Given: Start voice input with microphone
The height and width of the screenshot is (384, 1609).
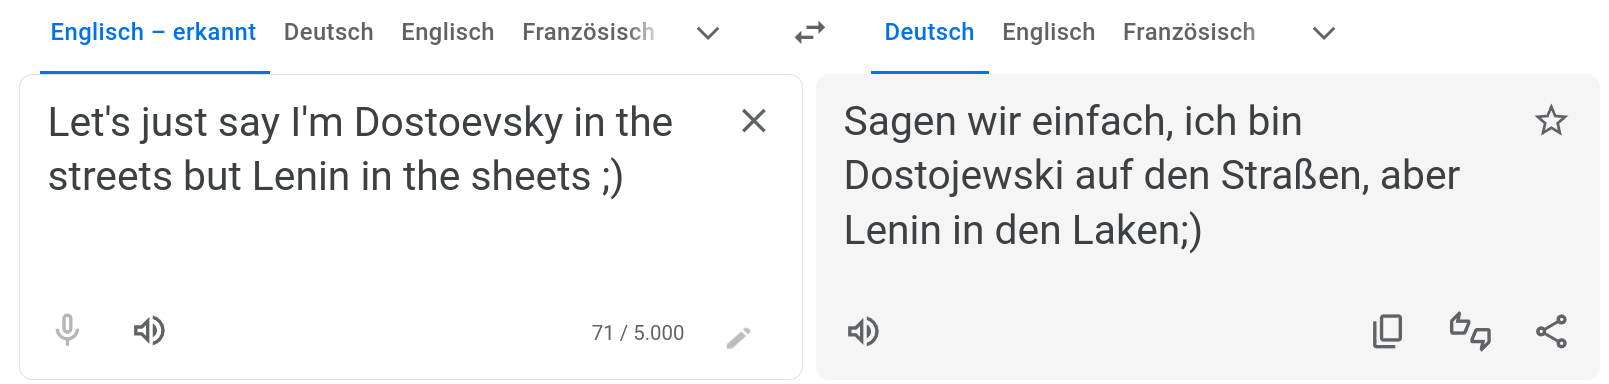Looking at the screenshot, I should 67,330.
